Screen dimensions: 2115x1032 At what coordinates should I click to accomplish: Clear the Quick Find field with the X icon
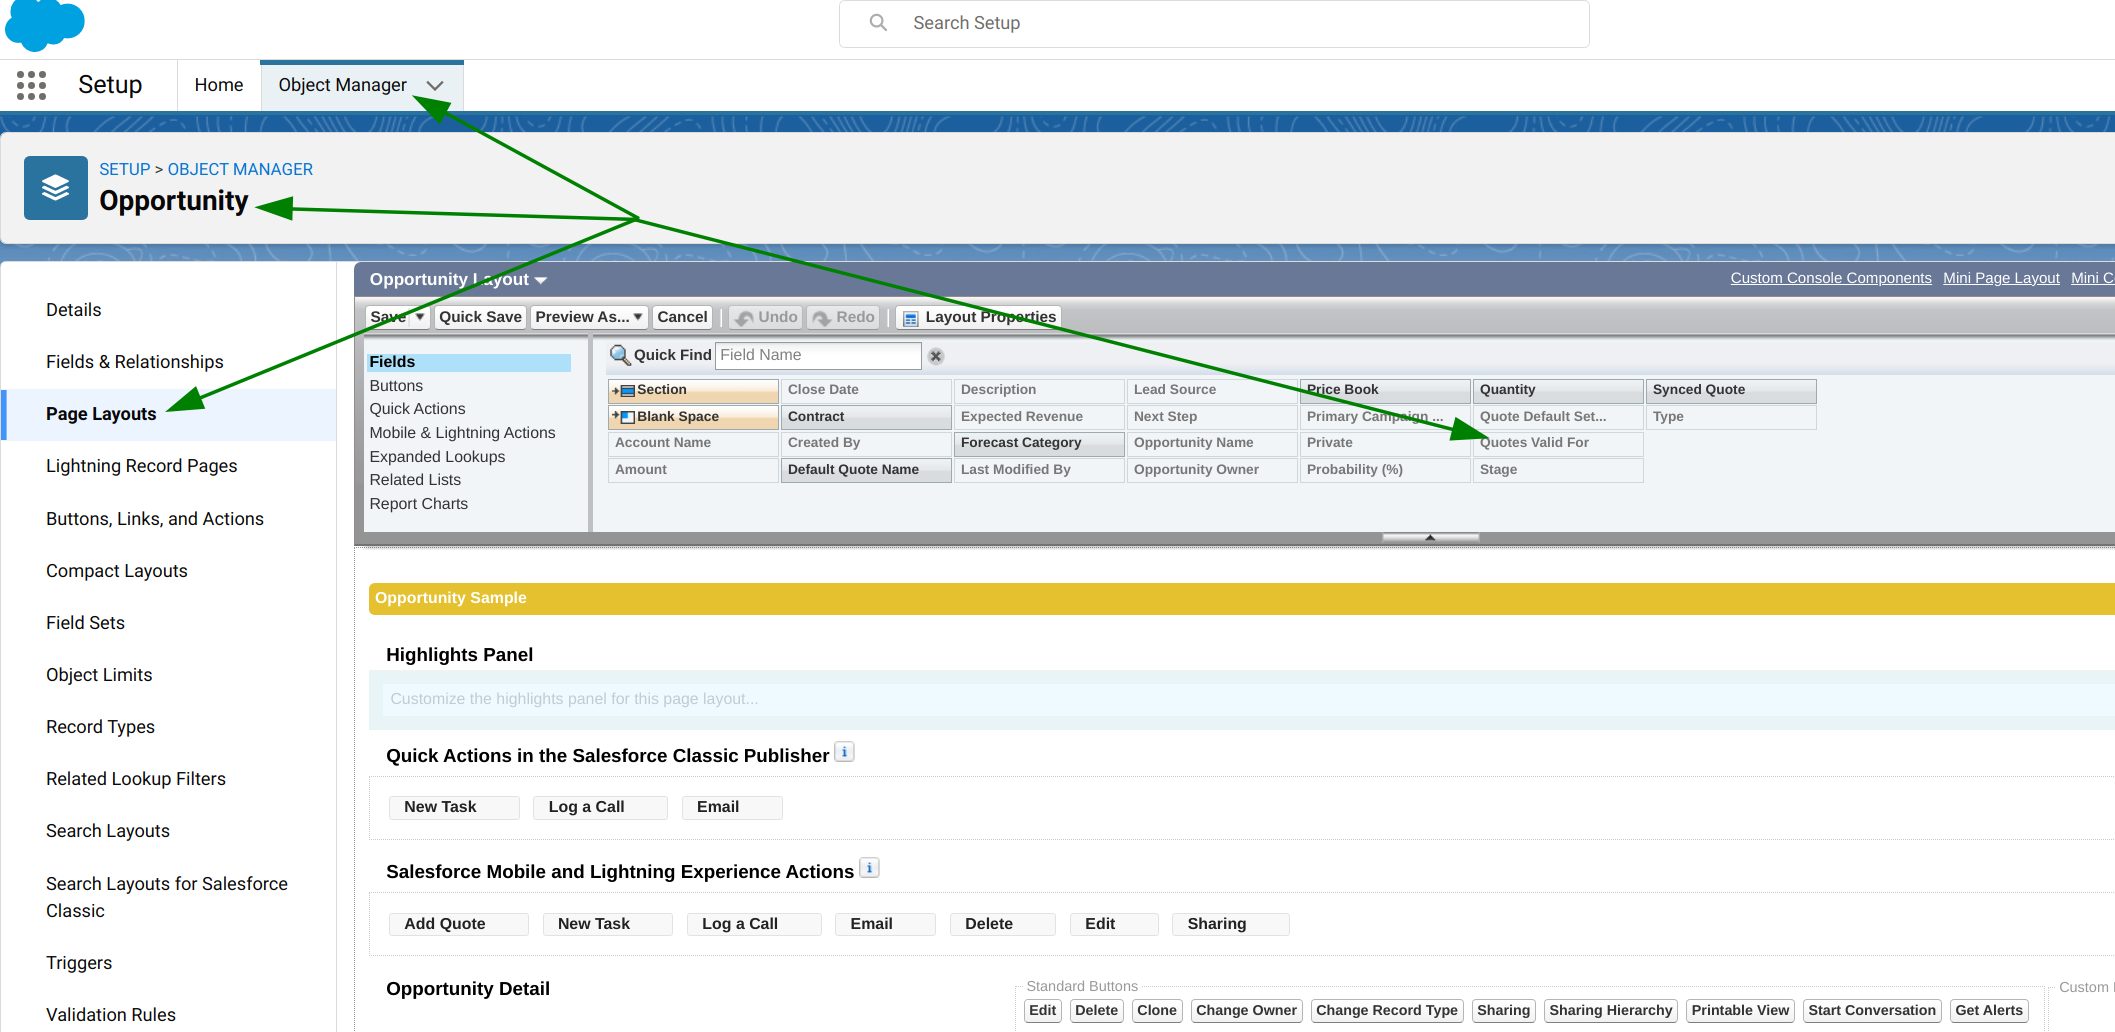[936, 356]
